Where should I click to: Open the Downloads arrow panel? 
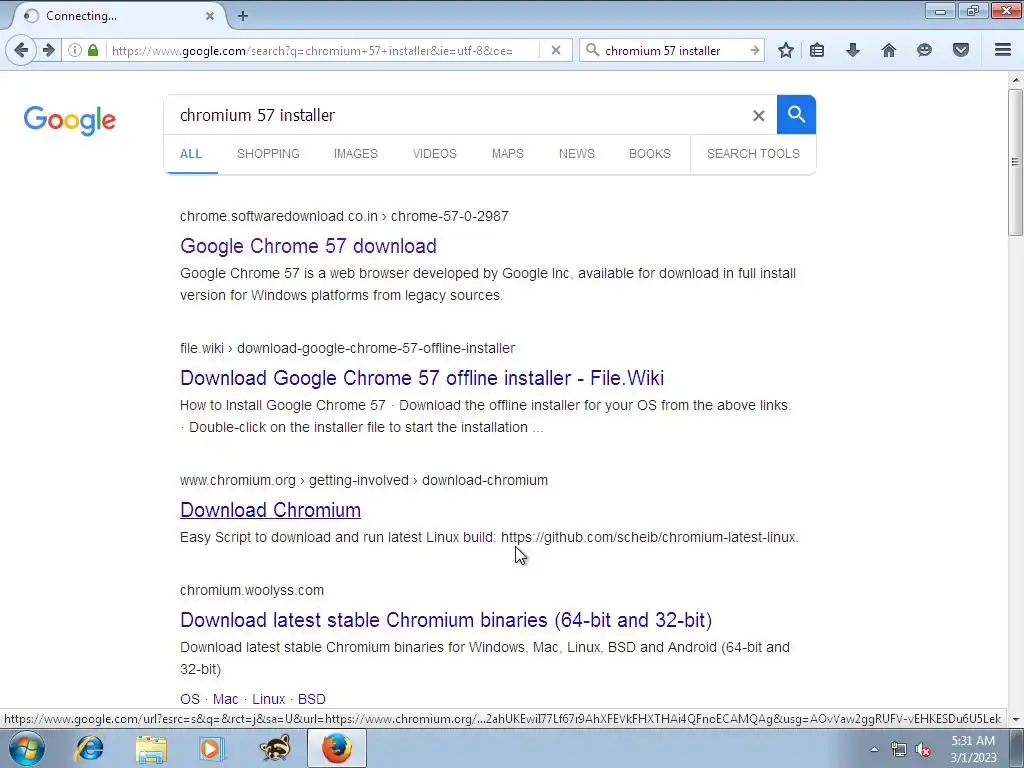pyautogui.click(x=853, y=50)
